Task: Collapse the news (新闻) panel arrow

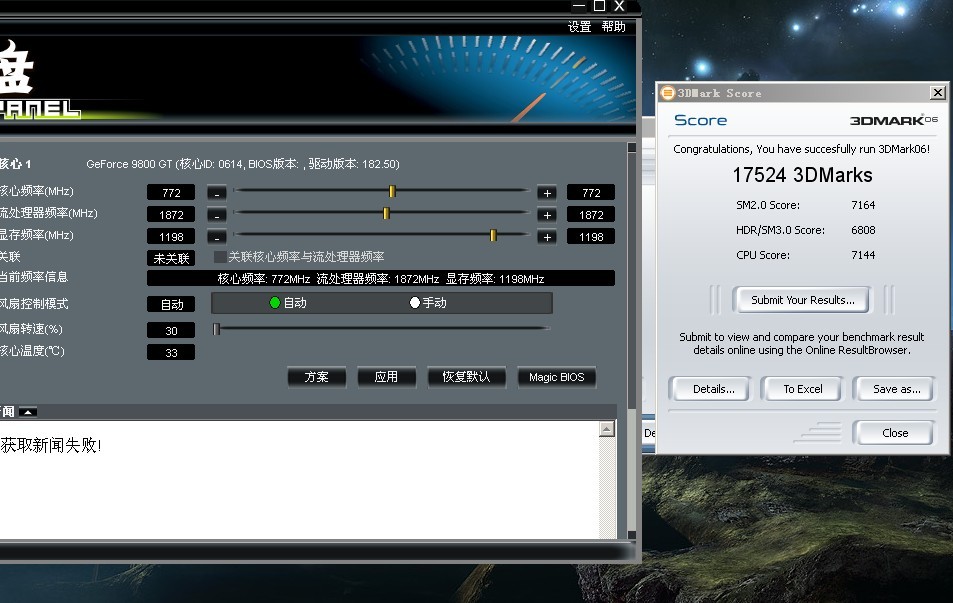Action: coord(28,411)
